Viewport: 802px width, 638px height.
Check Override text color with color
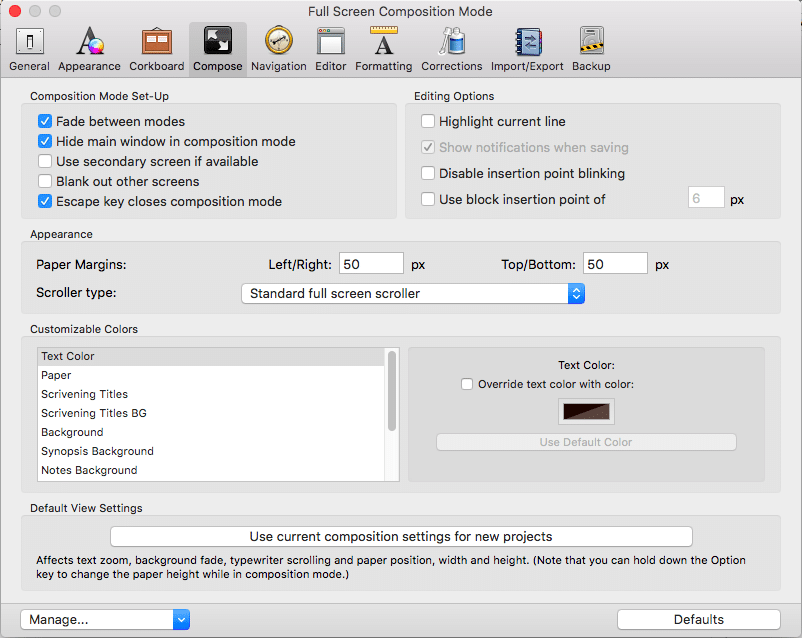[467, 384]
